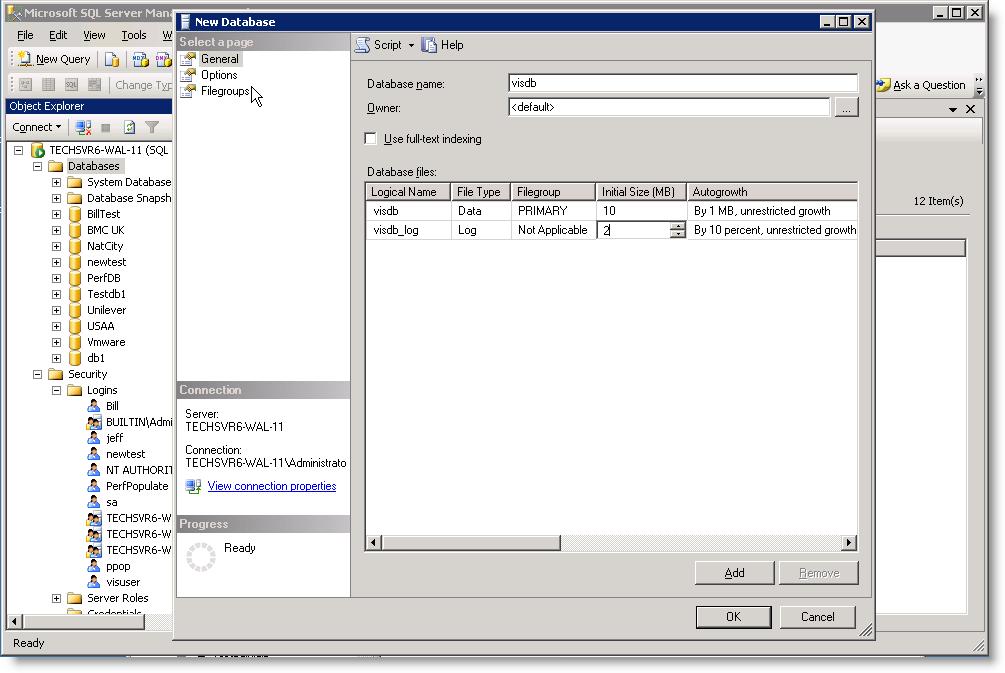Click the Logical Name column header

click(408, 192)
